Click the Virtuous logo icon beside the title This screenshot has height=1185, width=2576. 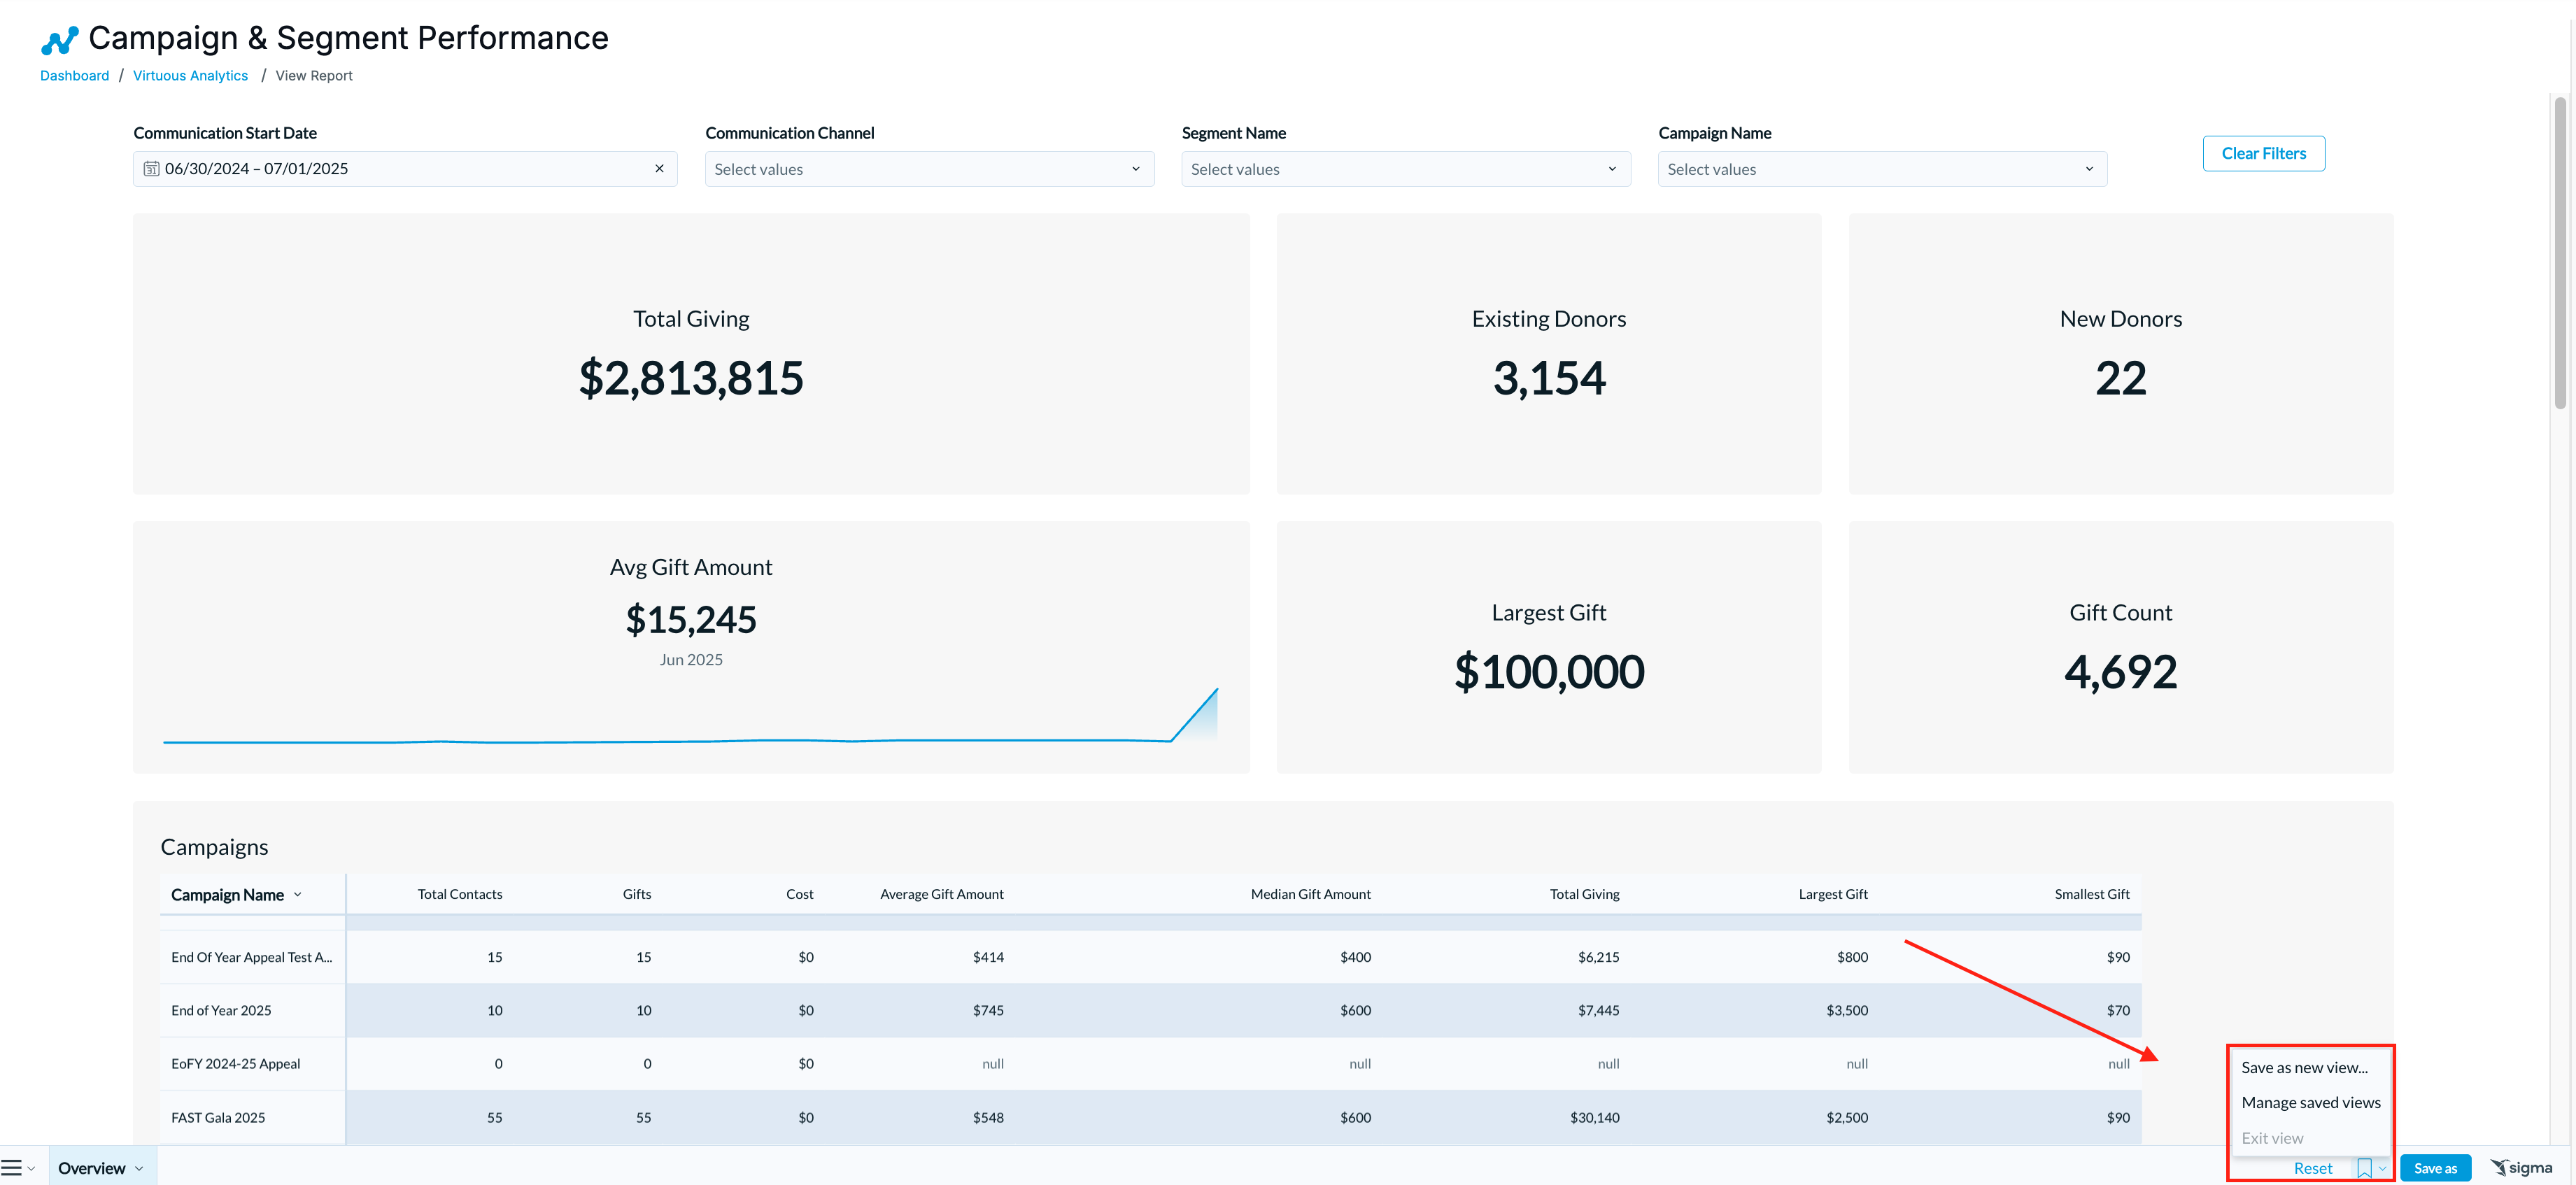(x=59, y=40)
